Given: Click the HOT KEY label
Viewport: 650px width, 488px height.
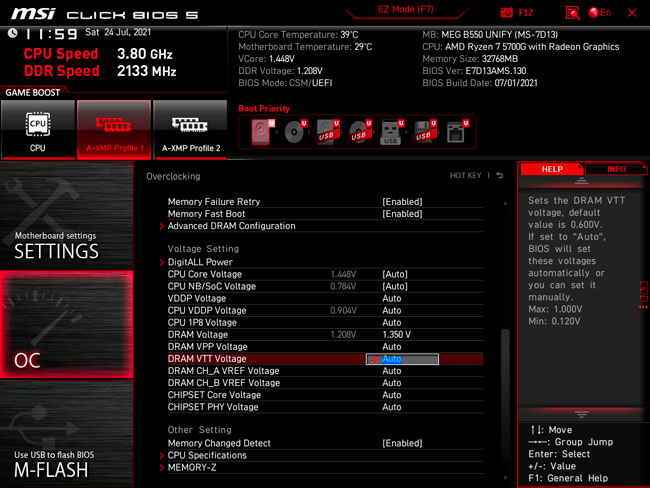Looking at the screenshot, I should coord(465,175).
